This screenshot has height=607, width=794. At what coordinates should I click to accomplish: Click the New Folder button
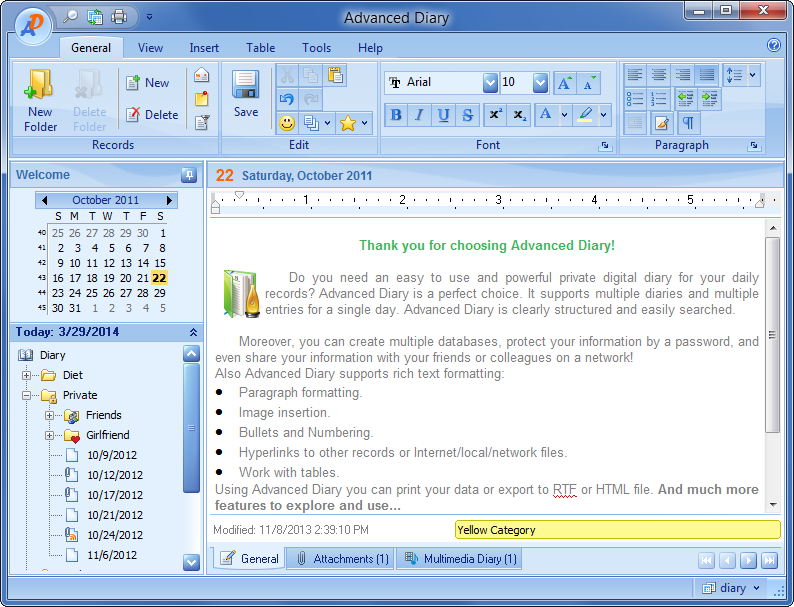40,101
